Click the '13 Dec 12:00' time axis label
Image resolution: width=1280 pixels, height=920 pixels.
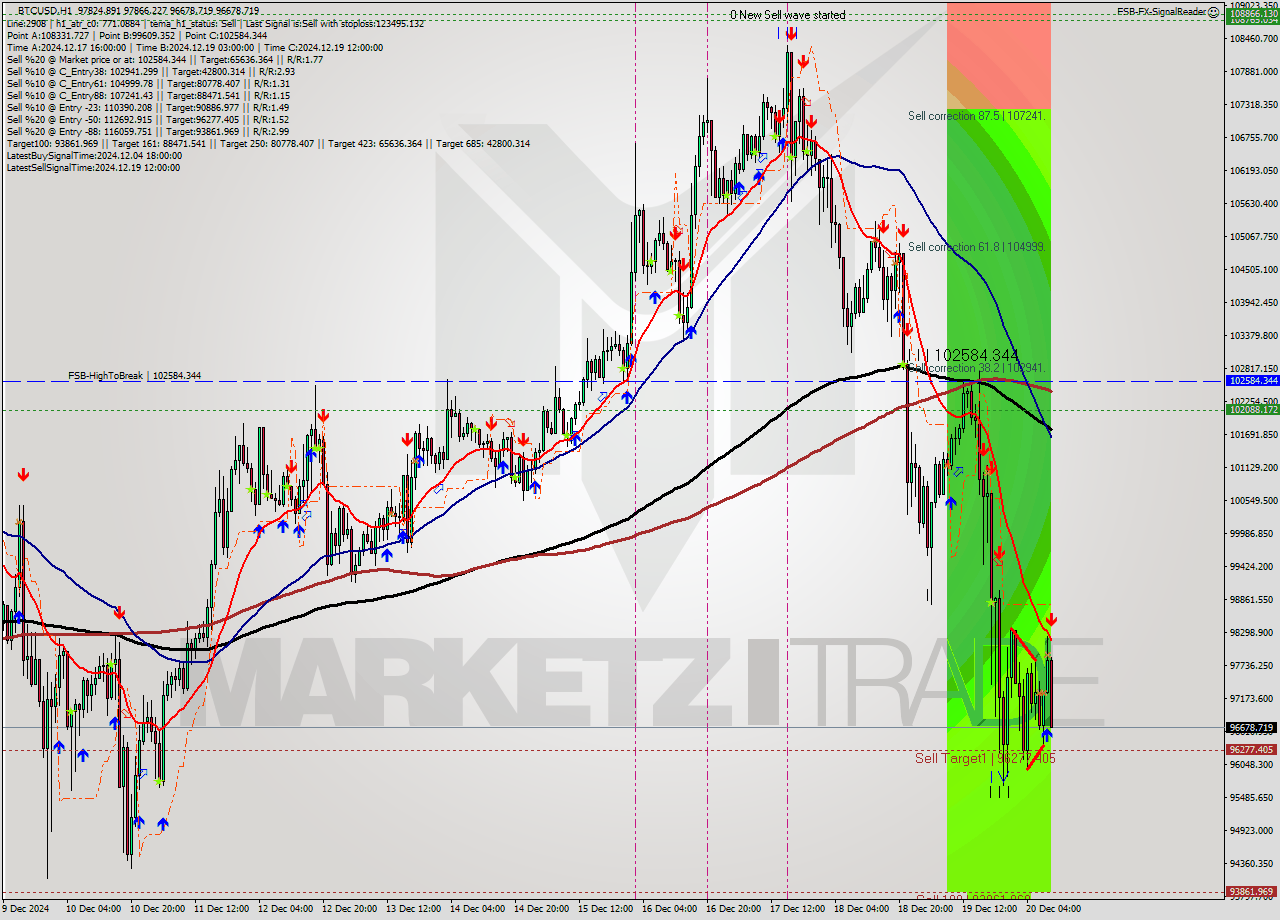click(x=415, y=909)
